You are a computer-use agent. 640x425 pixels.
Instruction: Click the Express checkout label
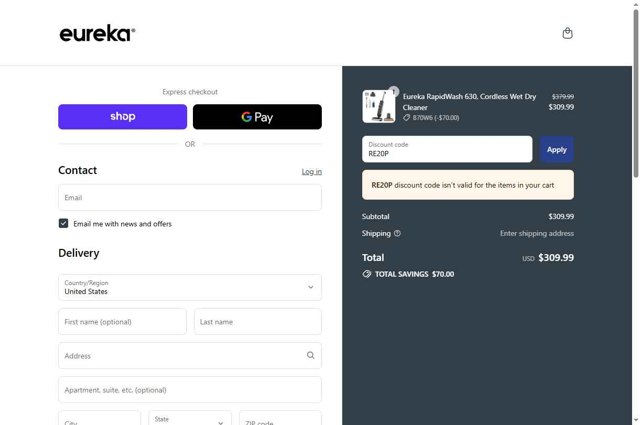[x=190, y=92]
